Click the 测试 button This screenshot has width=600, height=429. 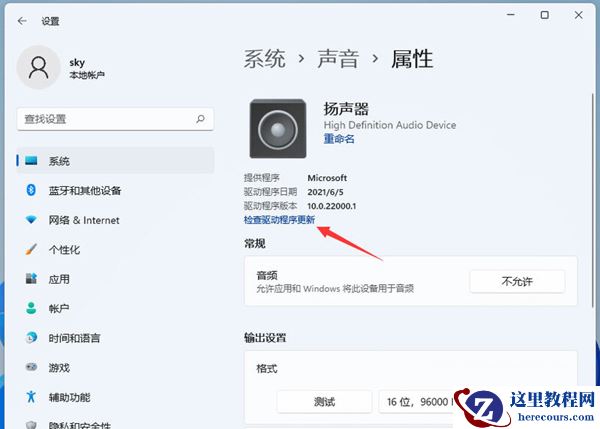click(x=324, y=401)
